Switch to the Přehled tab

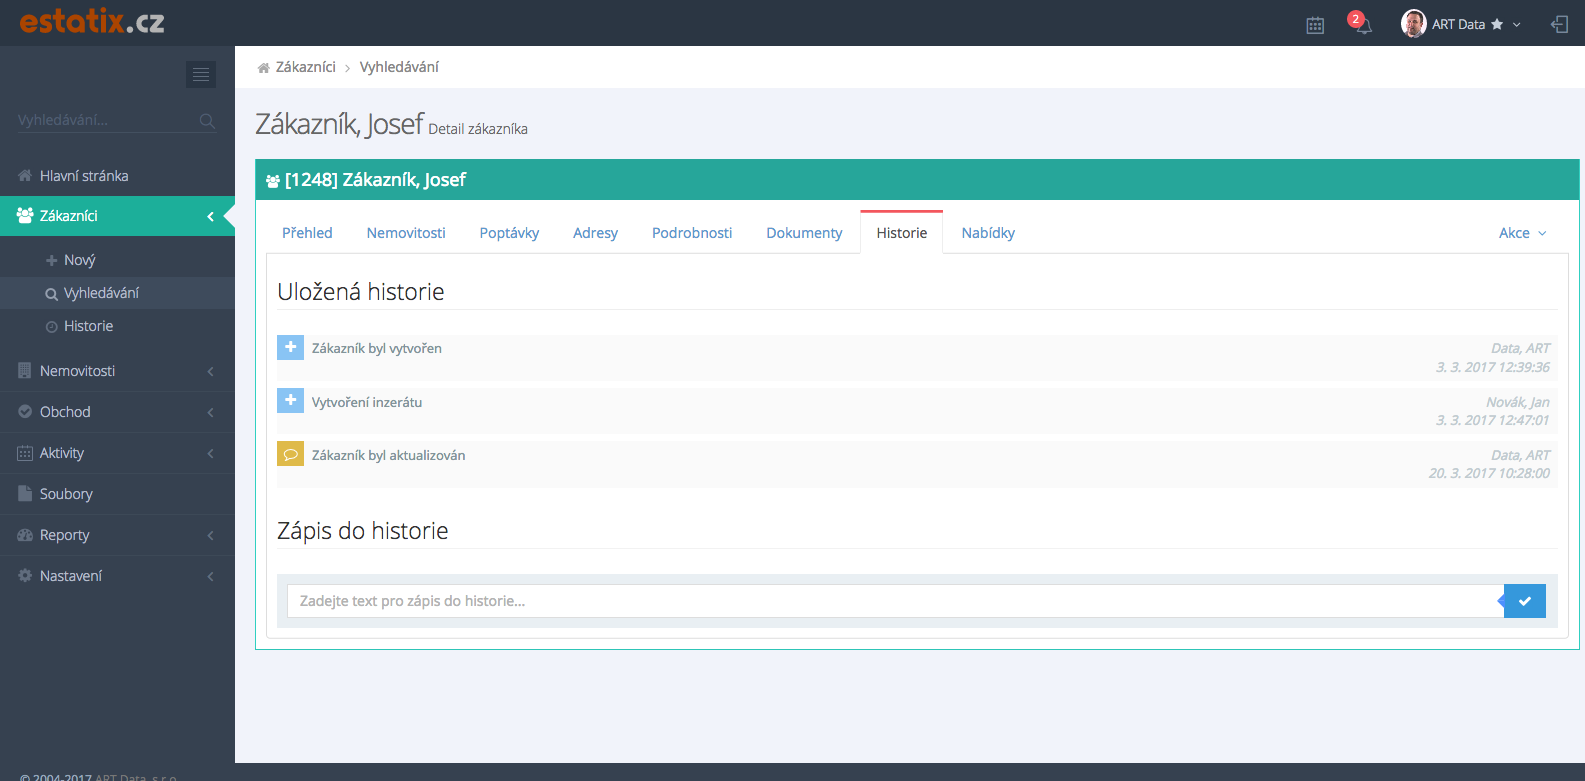[x=307, y=233]
